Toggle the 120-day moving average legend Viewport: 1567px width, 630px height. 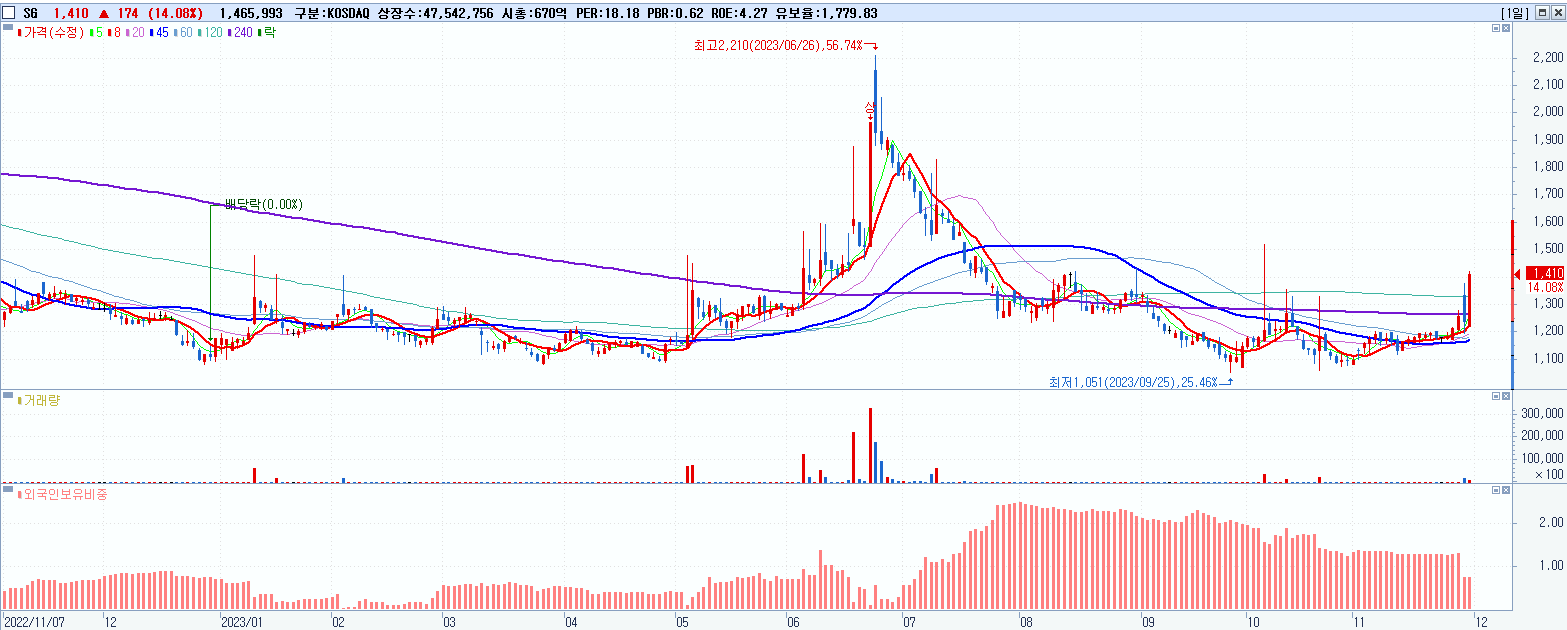coord(210,32)
